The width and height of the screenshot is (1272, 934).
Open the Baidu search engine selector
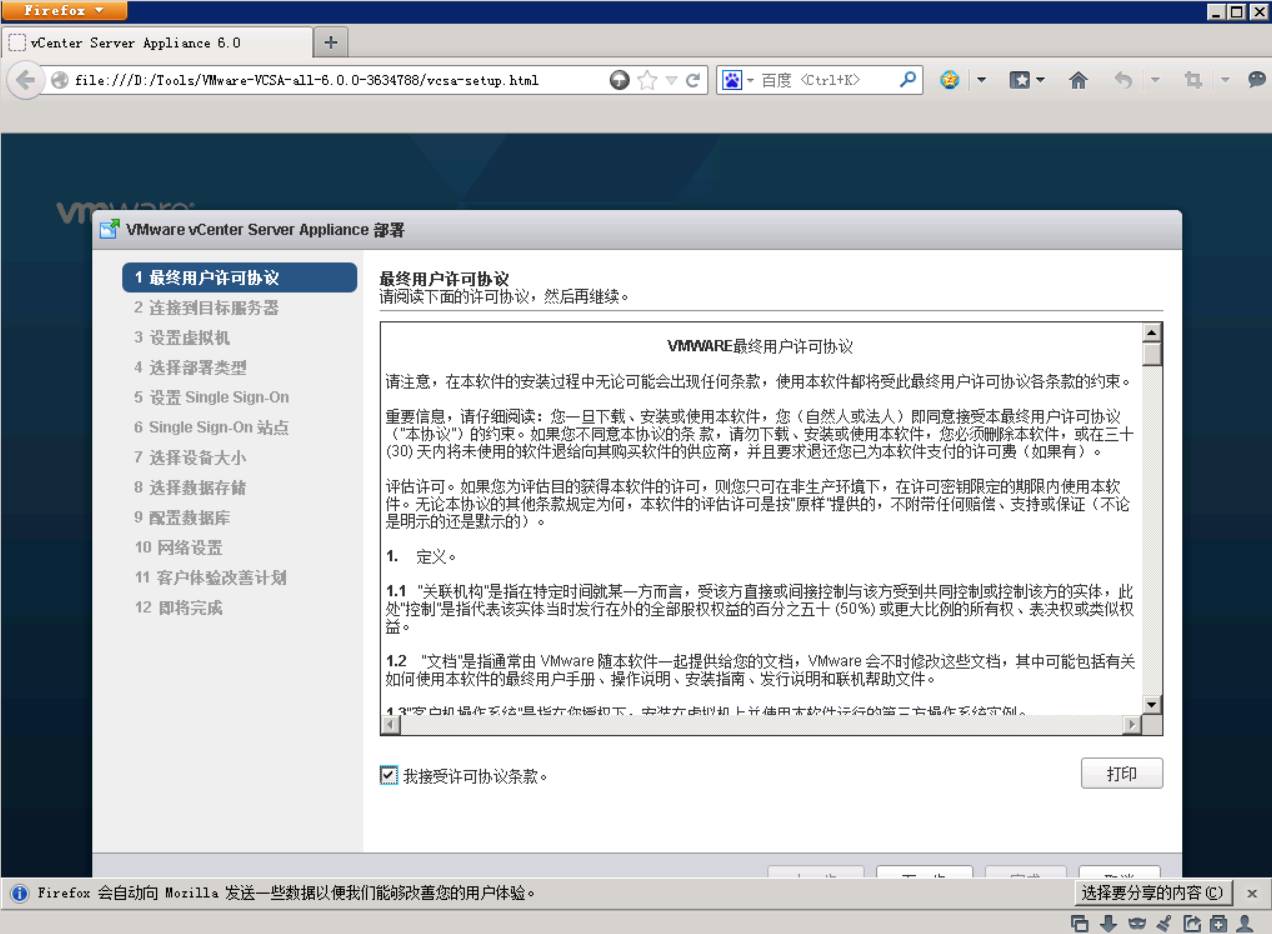736,80
